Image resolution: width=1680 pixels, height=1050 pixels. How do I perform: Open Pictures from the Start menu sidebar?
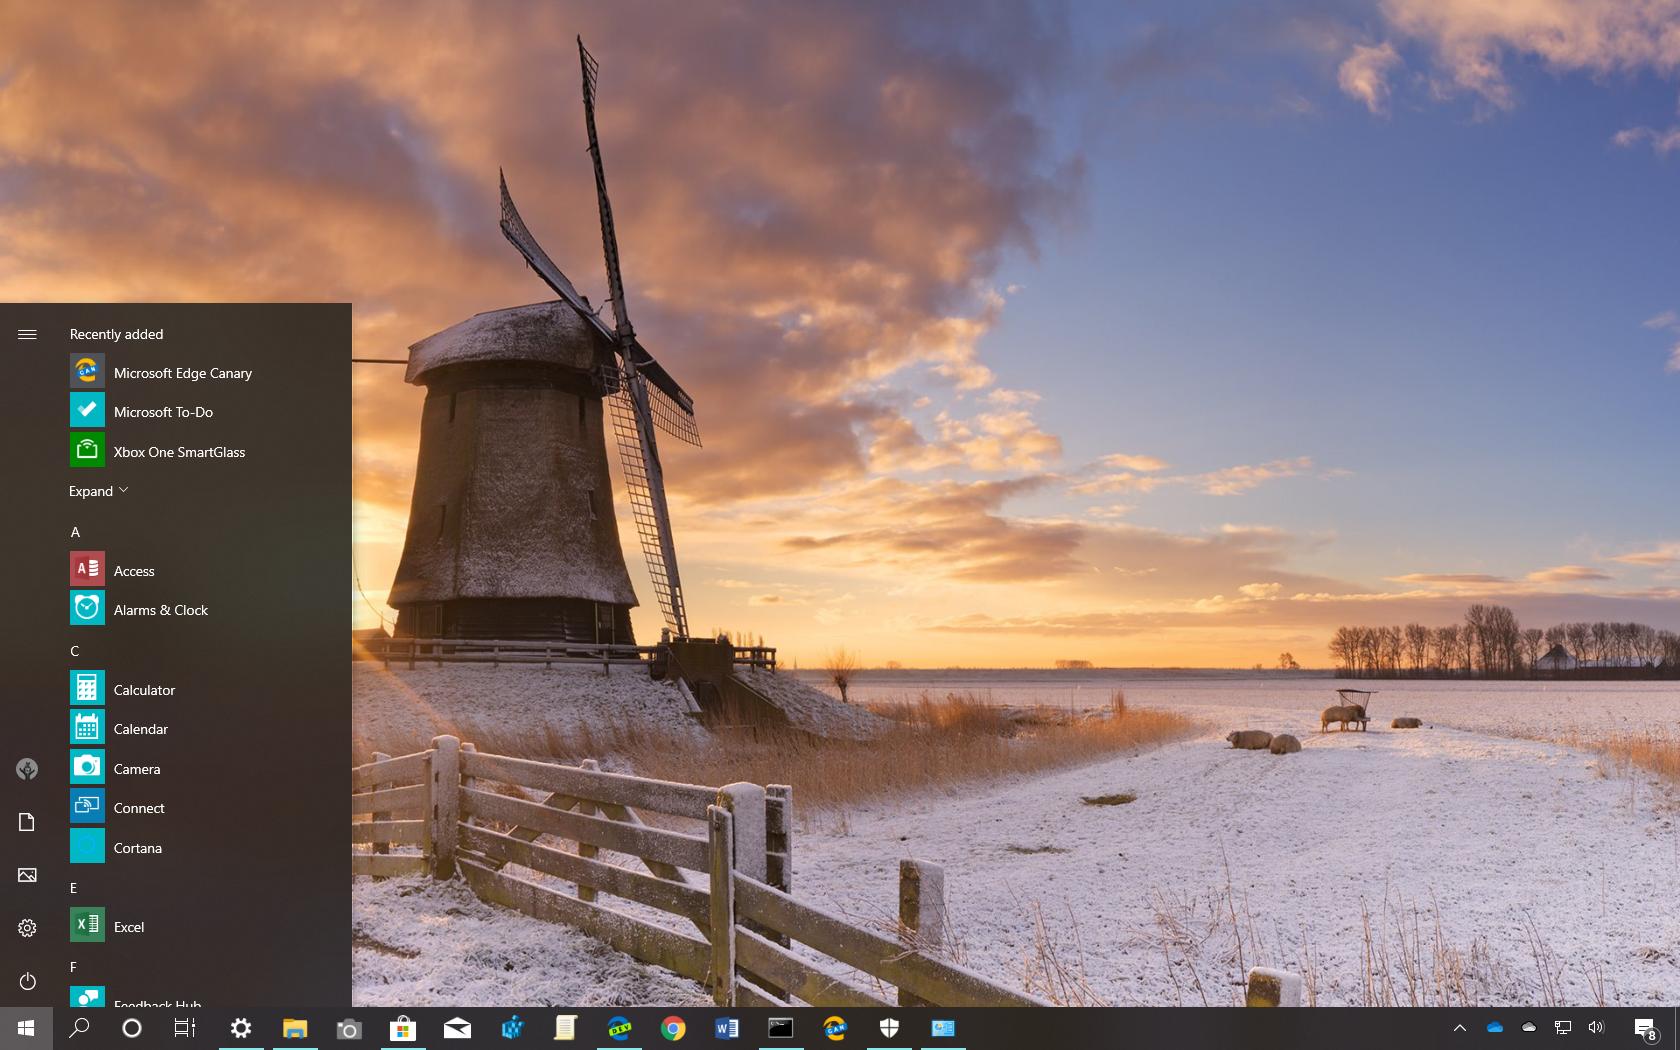click(27, 874)
